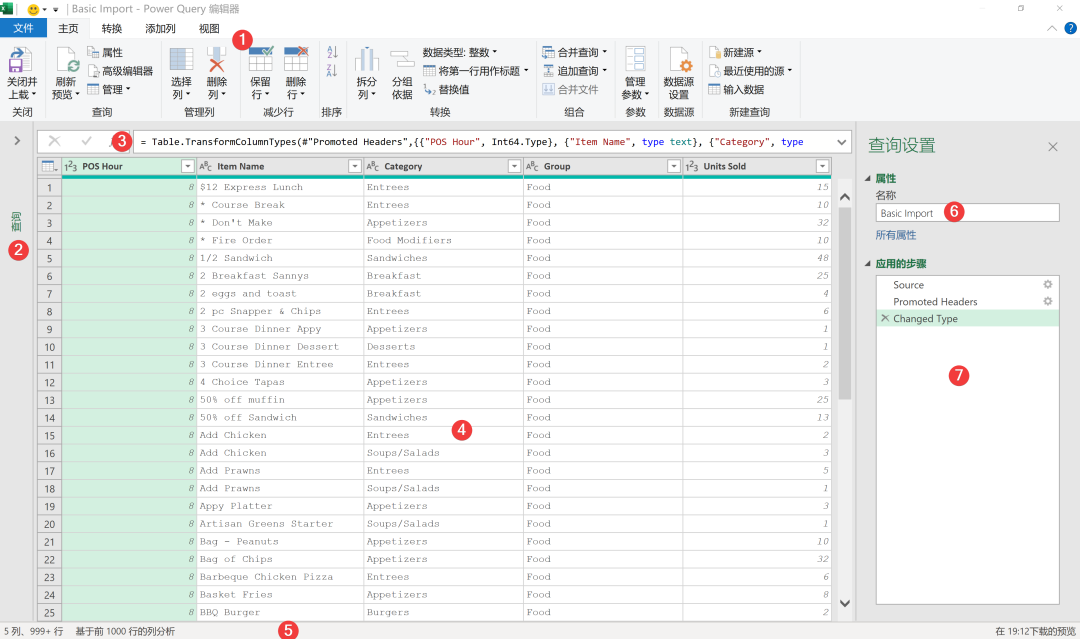Collapse the ribbon with the chevron arrow
The width and height of the screenshot is (1080, 639).
[1050, 28]
